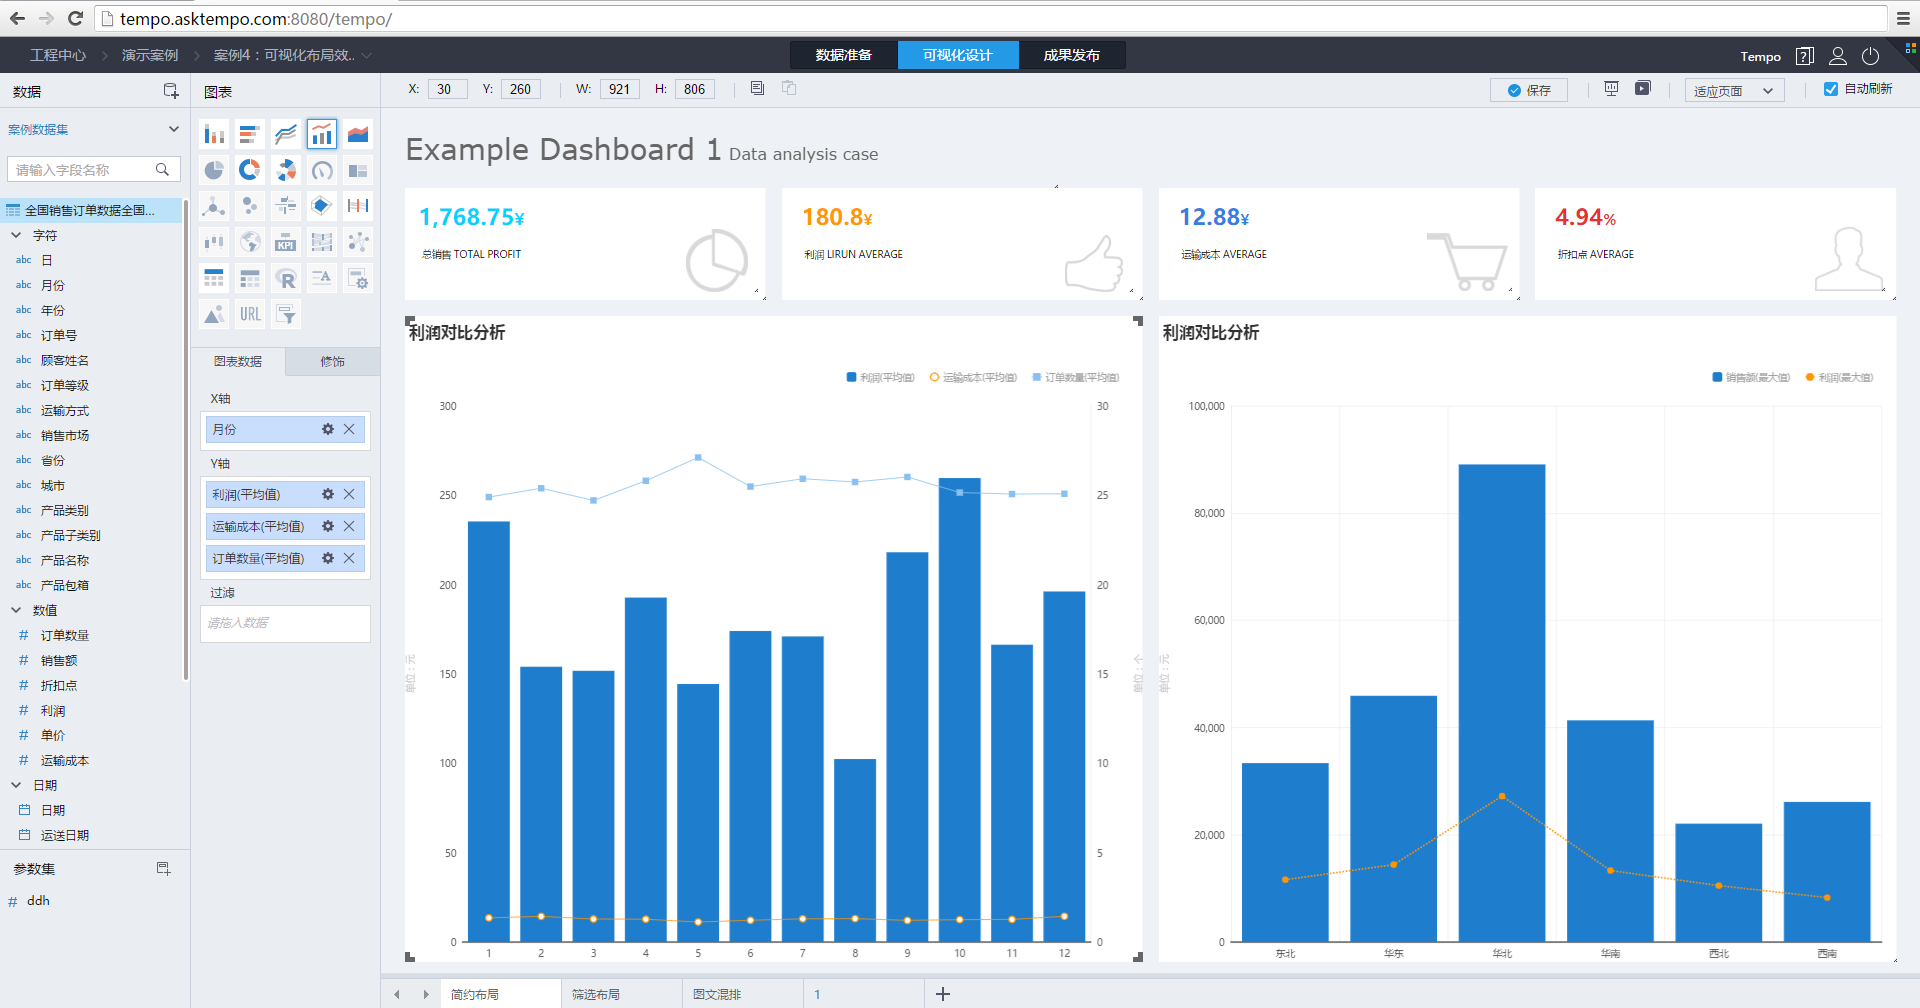Select the 运送日期 date field
The image size is (1920, 1008).
click(65, 835)
